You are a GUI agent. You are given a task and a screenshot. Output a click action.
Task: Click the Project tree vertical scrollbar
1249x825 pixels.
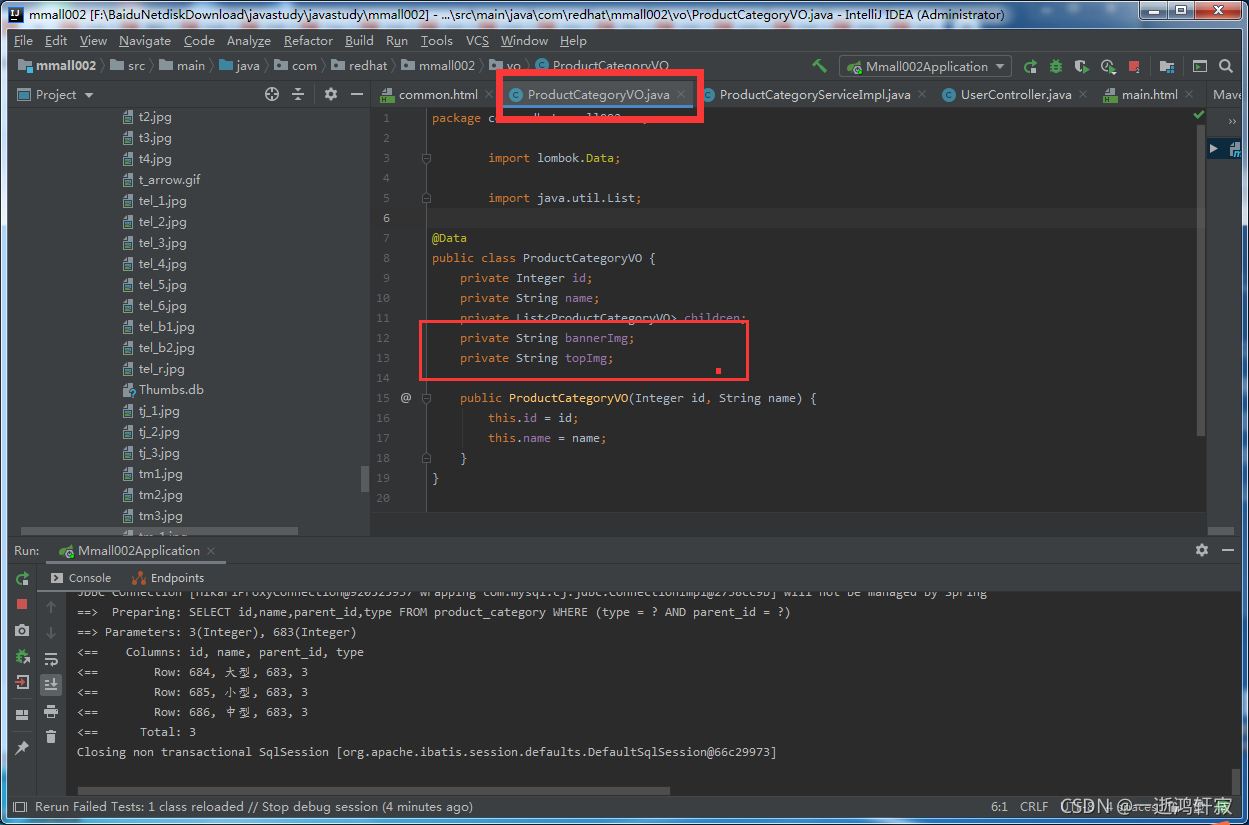(x=365, y=478)
